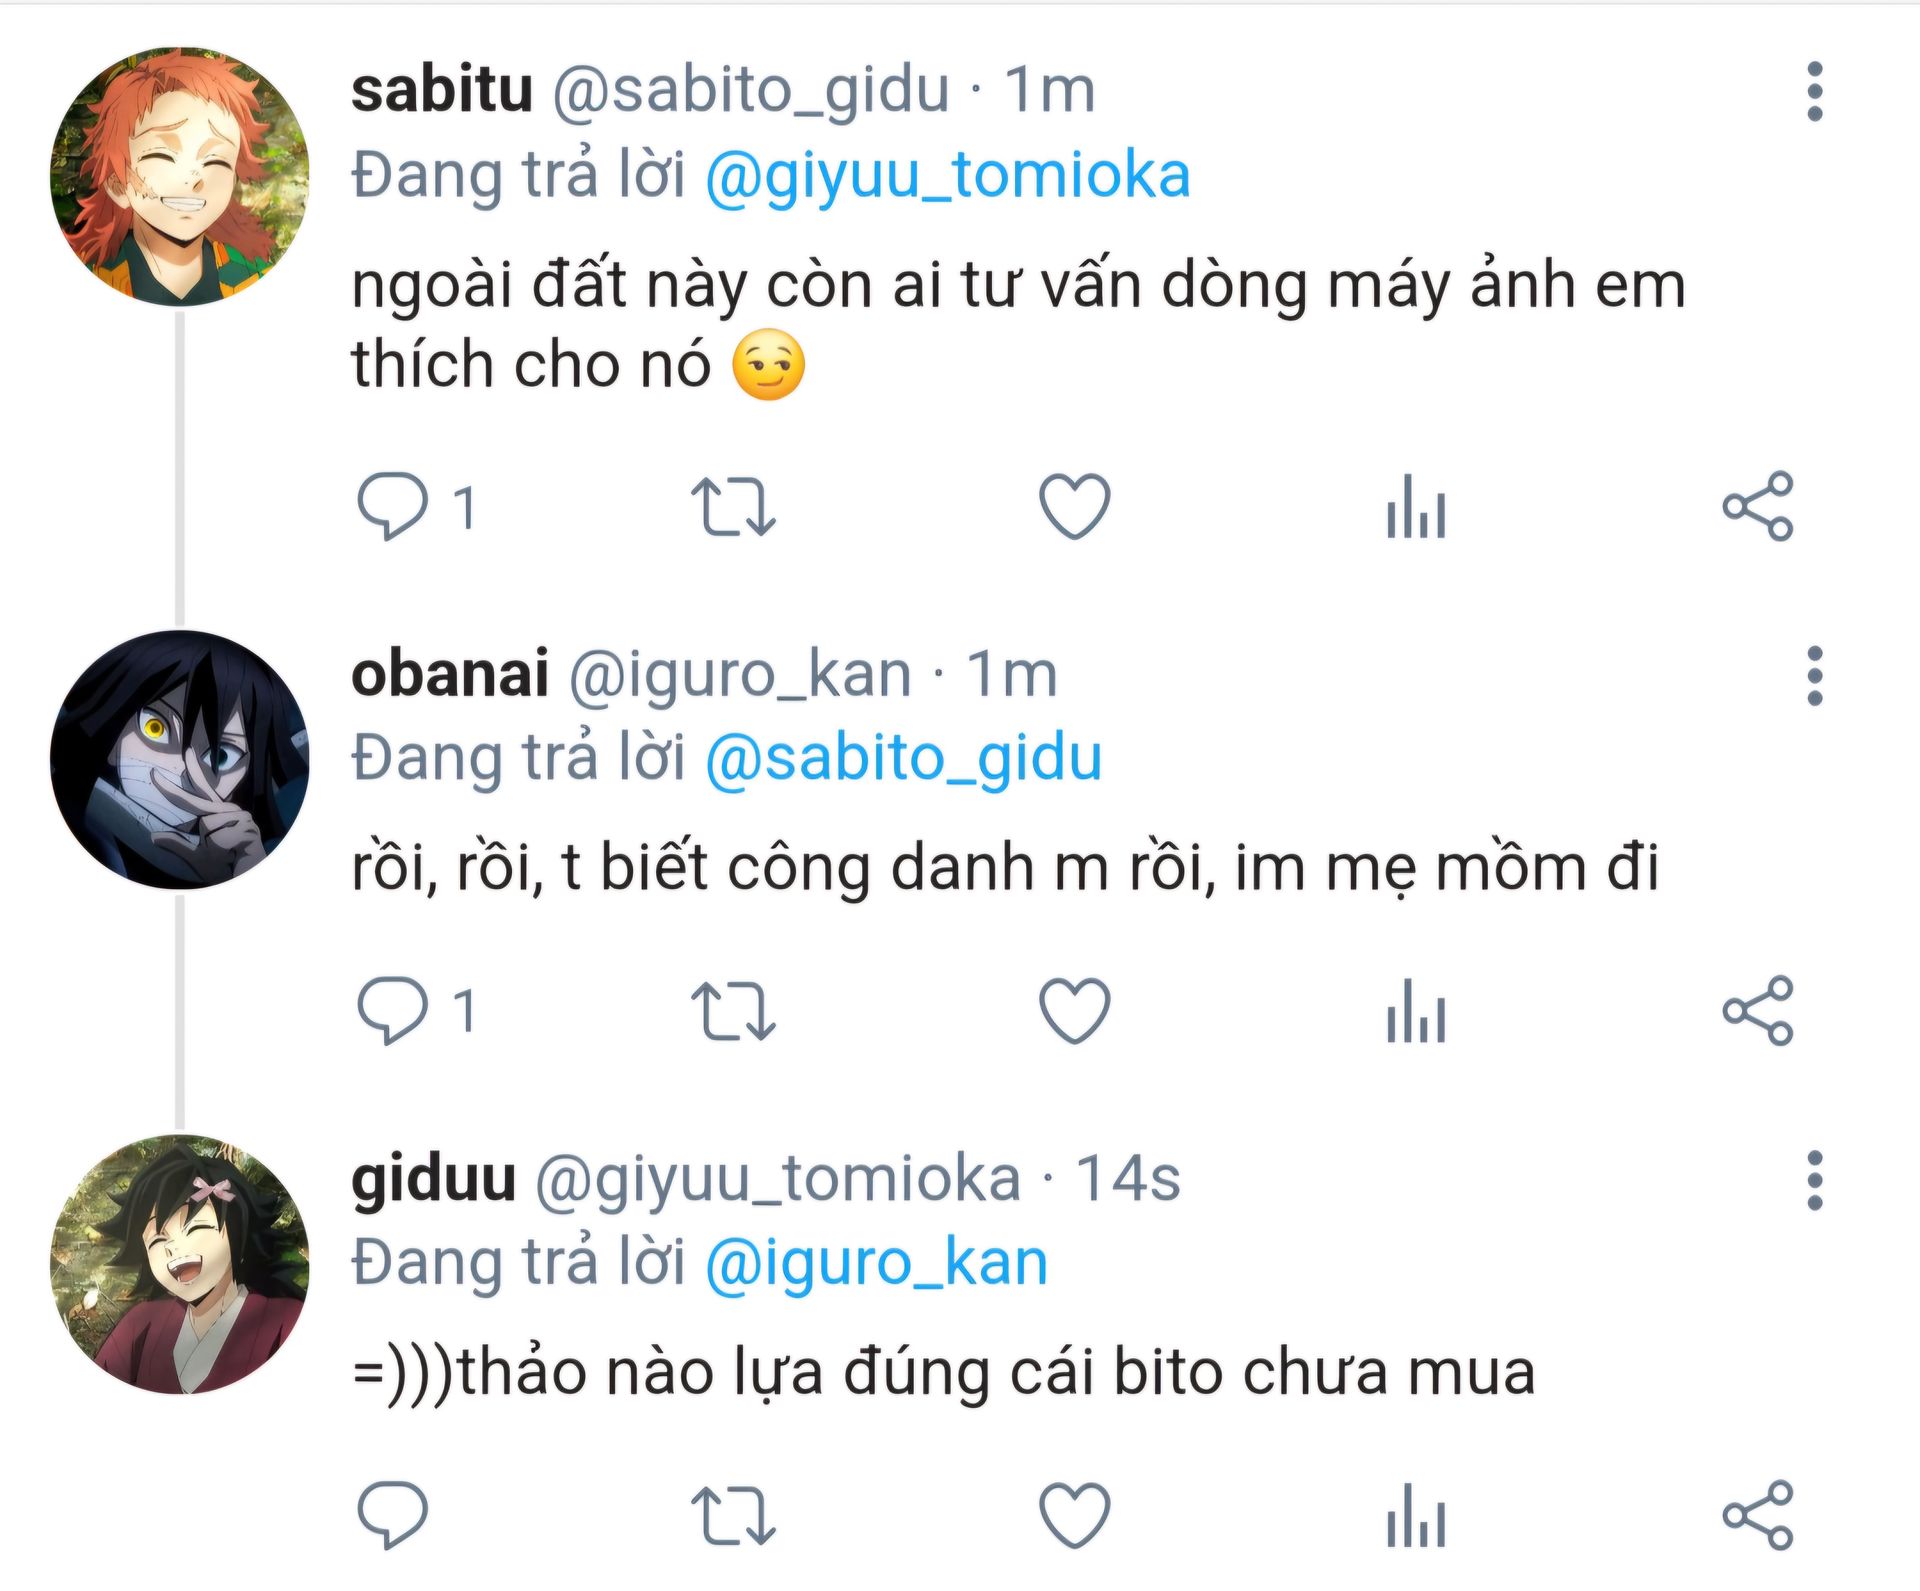The width and height of the screenshot is (1920, 1591).
Task: Open more options for giduu's tweet
Action: tap(1815, 1180)
